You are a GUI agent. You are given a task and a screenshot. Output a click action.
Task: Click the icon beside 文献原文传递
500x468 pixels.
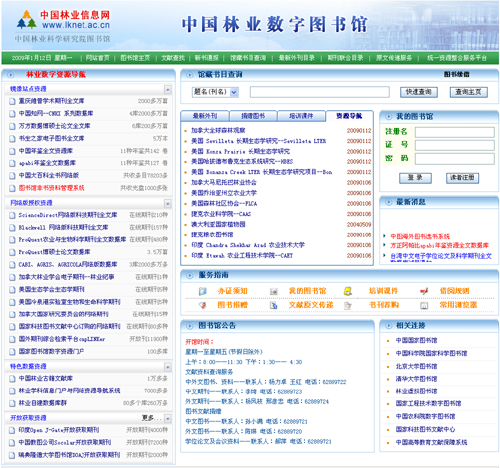(x=274, y=305)
